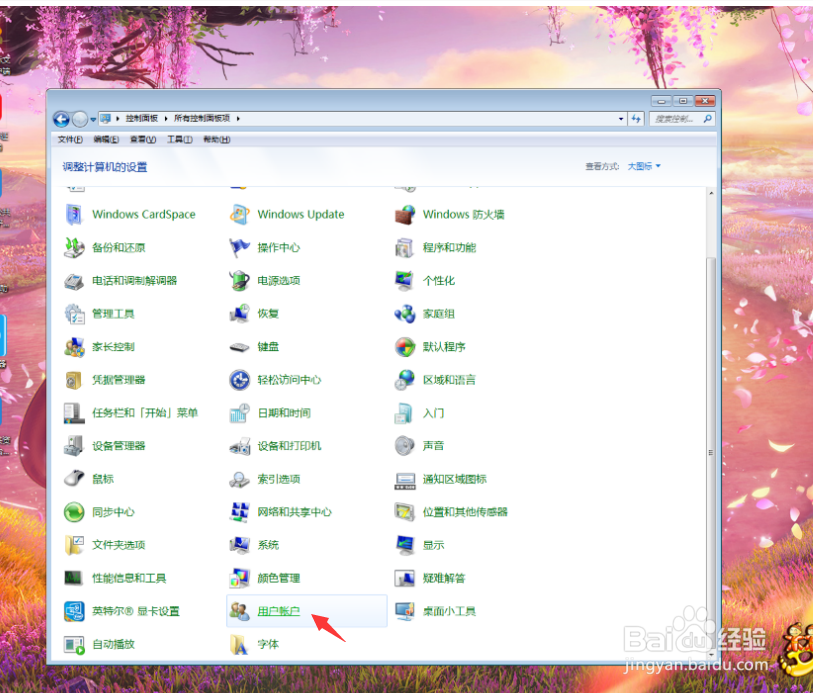Go back with the Back arrow button

[x=61, y=119]
